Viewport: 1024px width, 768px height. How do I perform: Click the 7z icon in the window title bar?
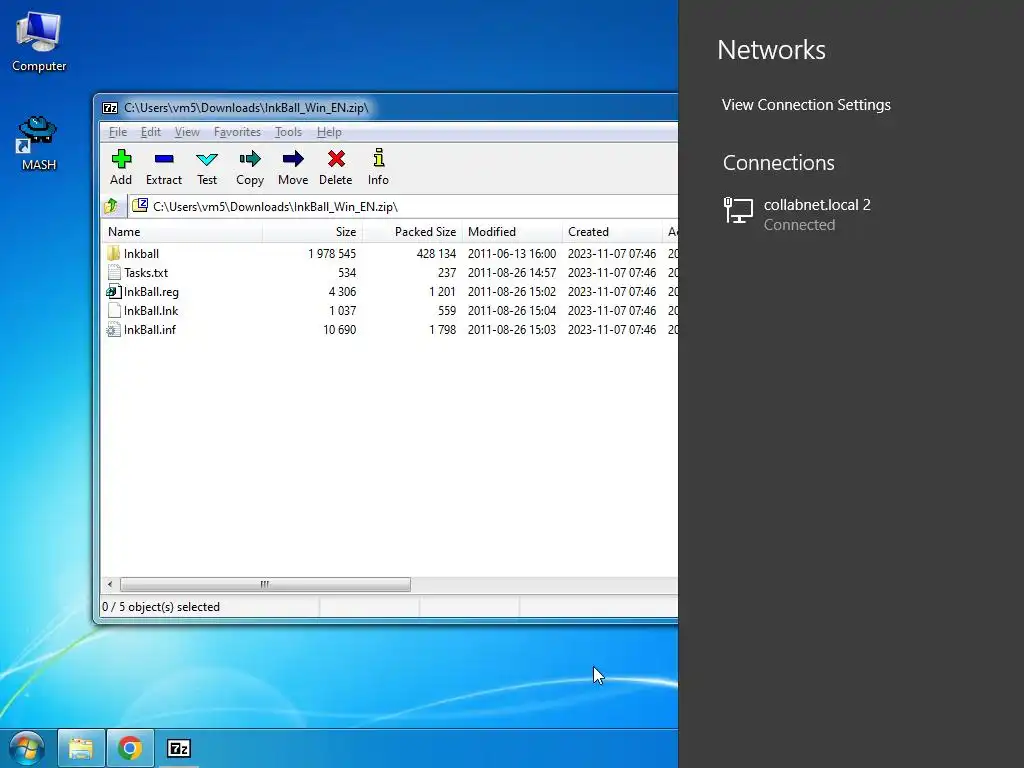point(110,108)
